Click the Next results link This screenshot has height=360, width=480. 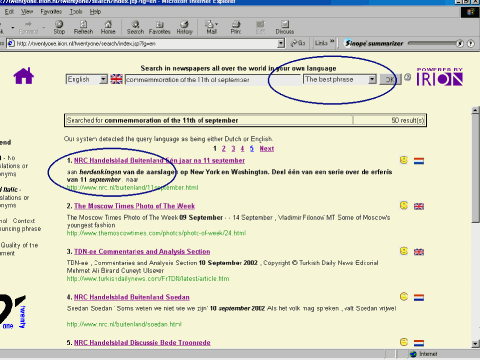[x=267, y=149]
